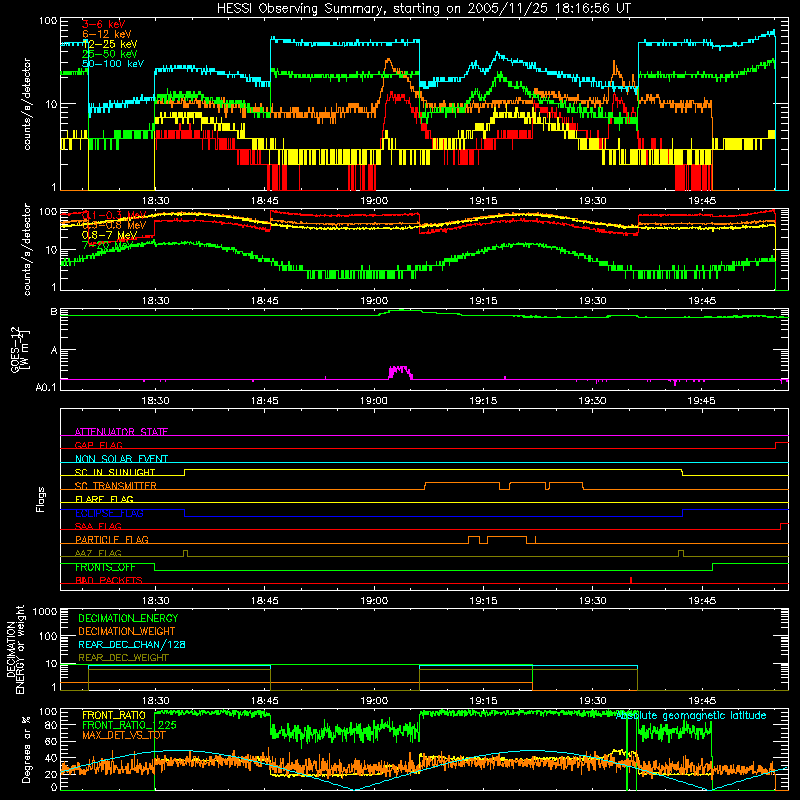Select the BAD_PACKETS flag label
This screenshot has height=800, width=800.
109,580
